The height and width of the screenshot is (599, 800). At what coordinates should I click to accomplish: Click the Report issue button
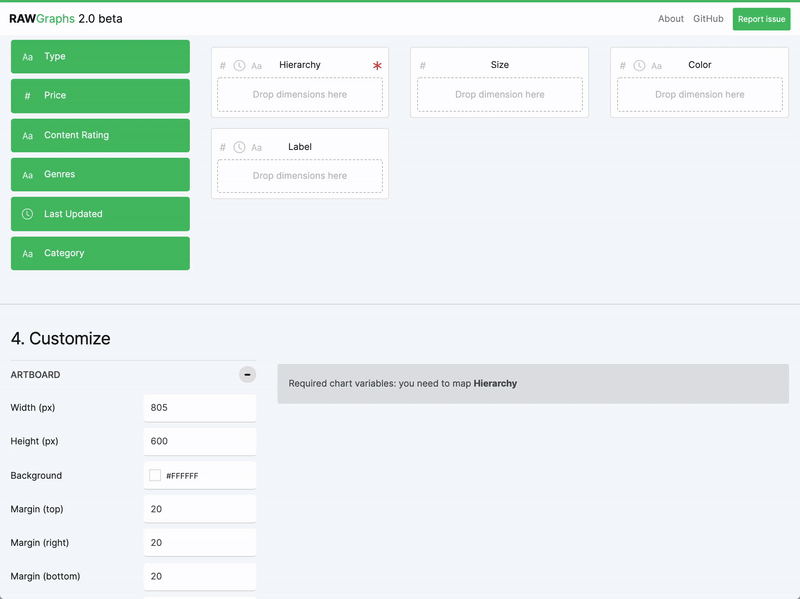pyautogui.click(x=761, y=19)
